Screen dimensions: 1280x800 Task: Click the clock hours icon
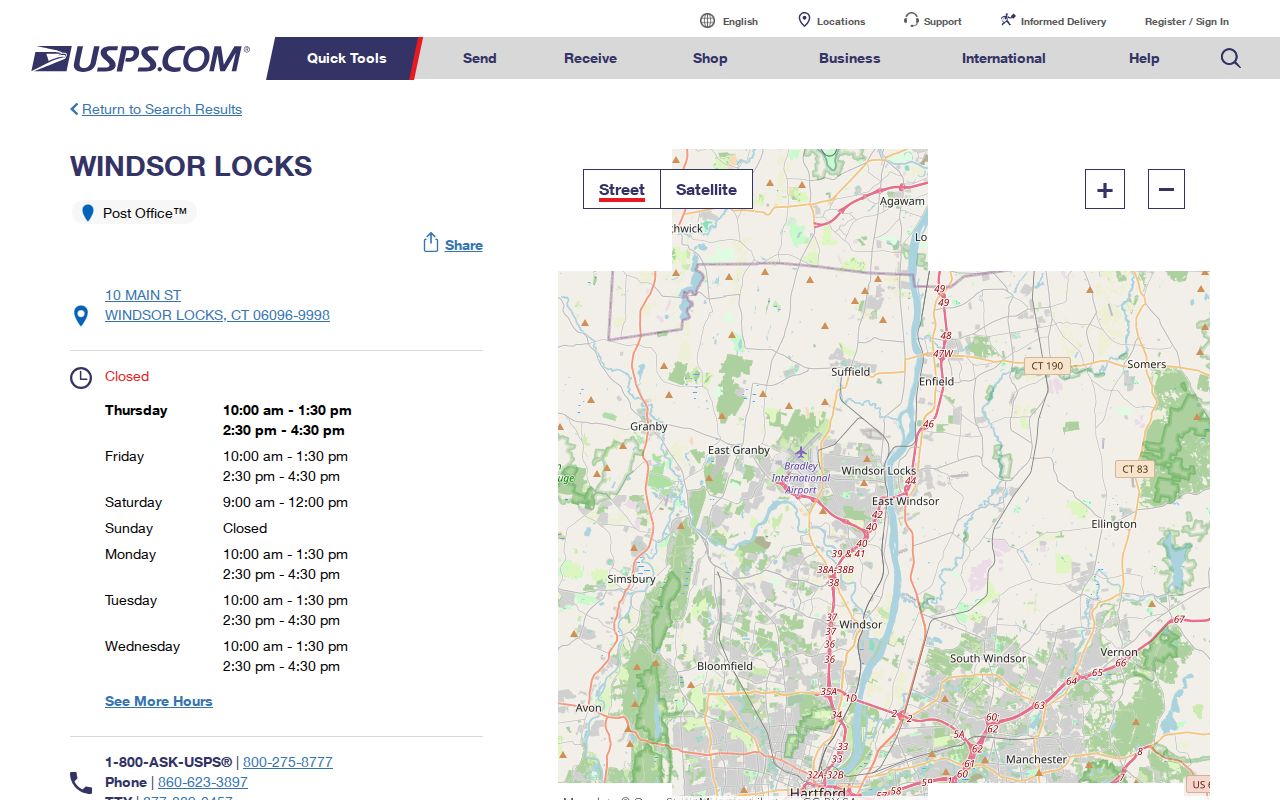(81, 378)
